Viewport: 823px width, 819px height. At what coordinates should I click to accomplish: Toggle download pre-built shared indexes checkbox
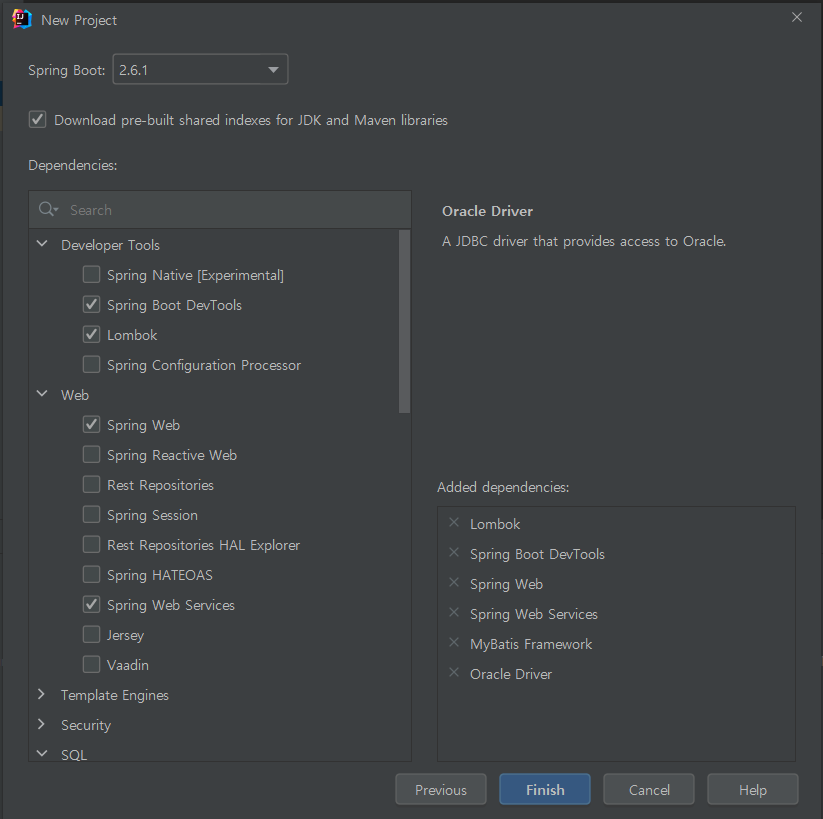click(x=37, y=120)
